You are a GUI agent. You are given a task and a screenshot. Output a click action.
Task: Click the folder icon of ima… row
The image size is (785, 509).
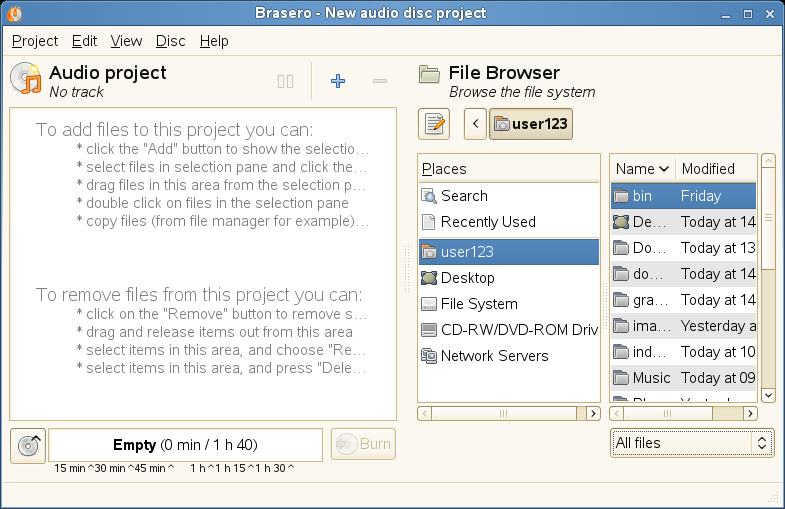click(x=621, y=326)
